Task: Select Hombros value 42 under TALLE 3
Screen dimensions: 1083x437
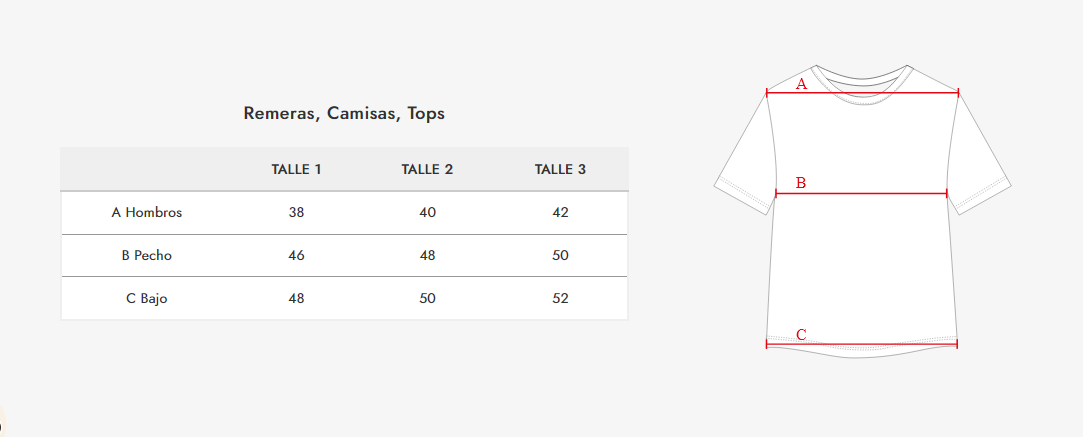Action: [x=560, y=212]
